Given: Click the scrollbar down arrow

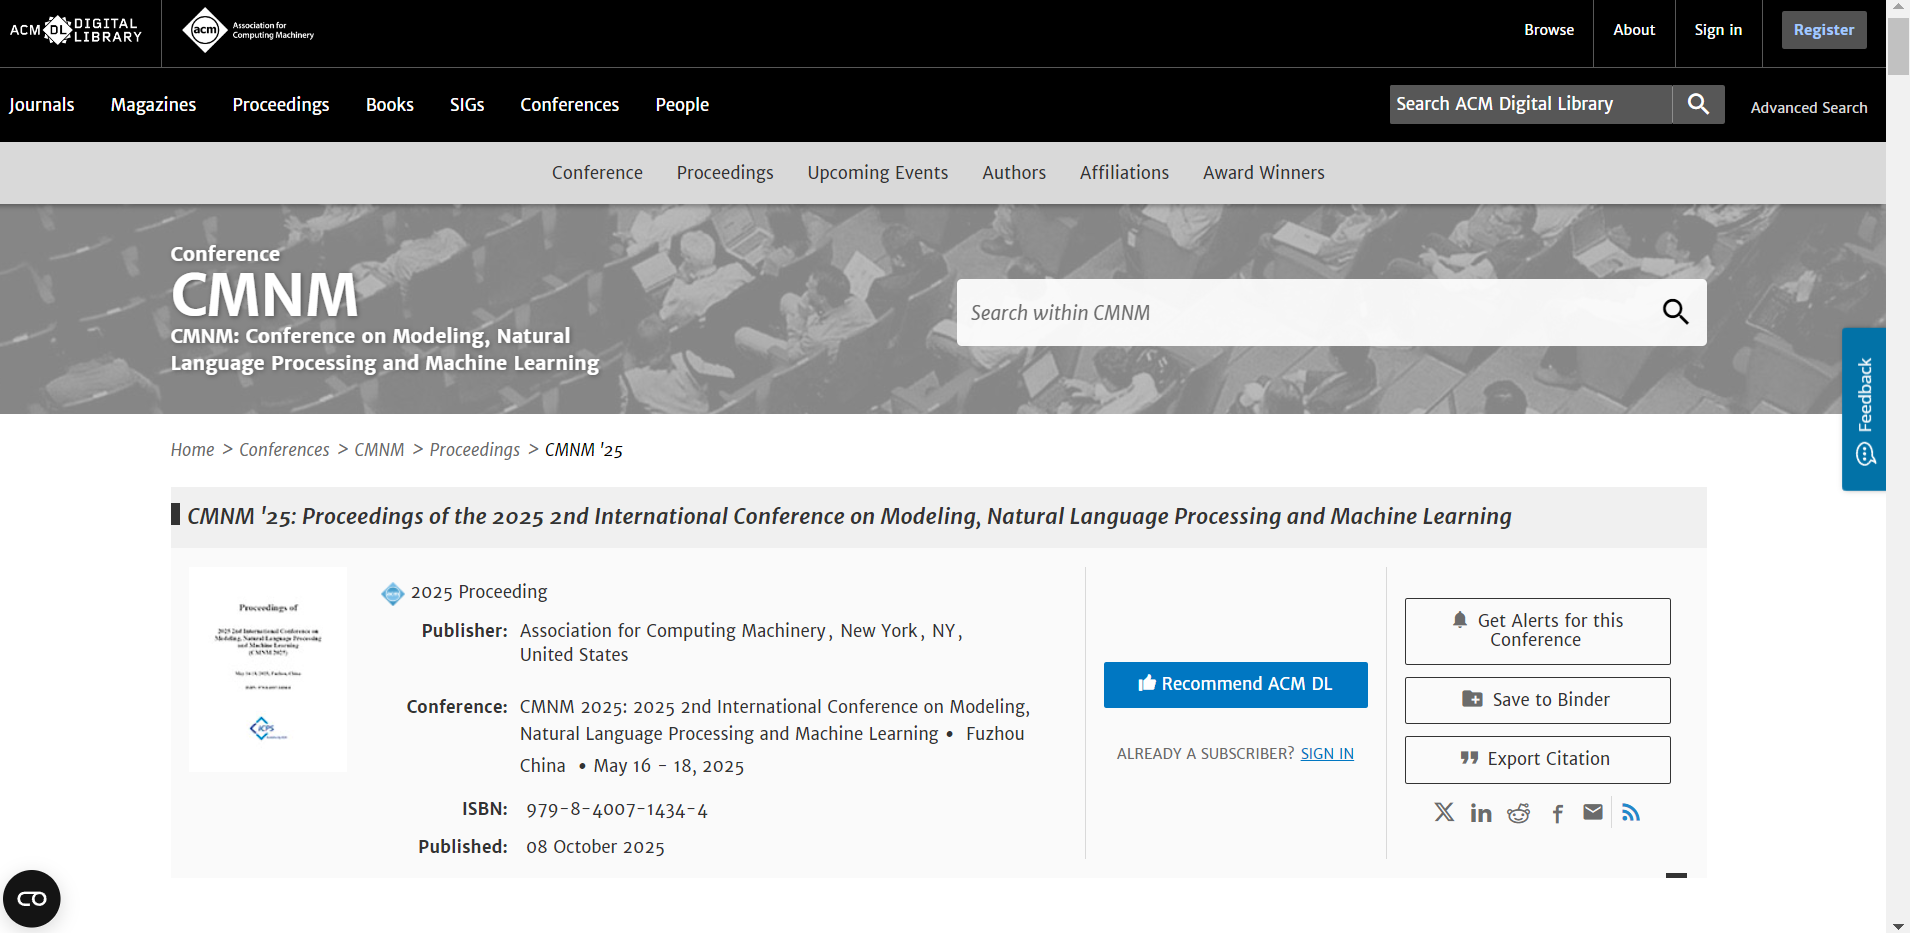Looking at the screenshot, I should [x=1898, y=925].
